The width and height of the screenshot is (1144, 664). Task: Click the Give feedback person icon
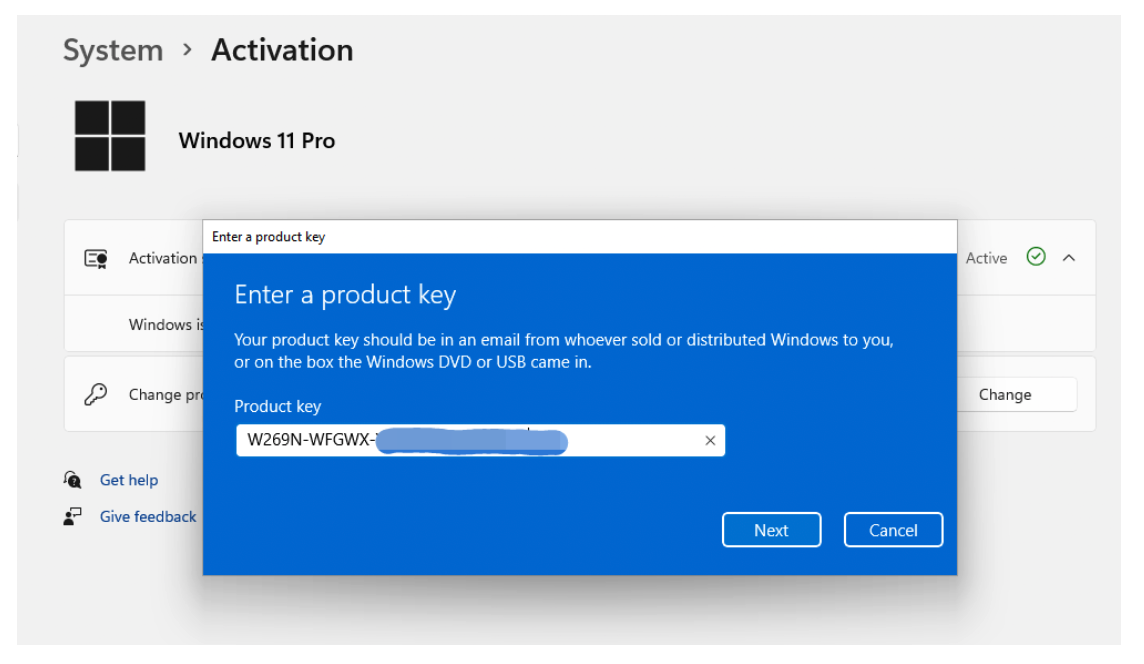(x=72, y=517)
